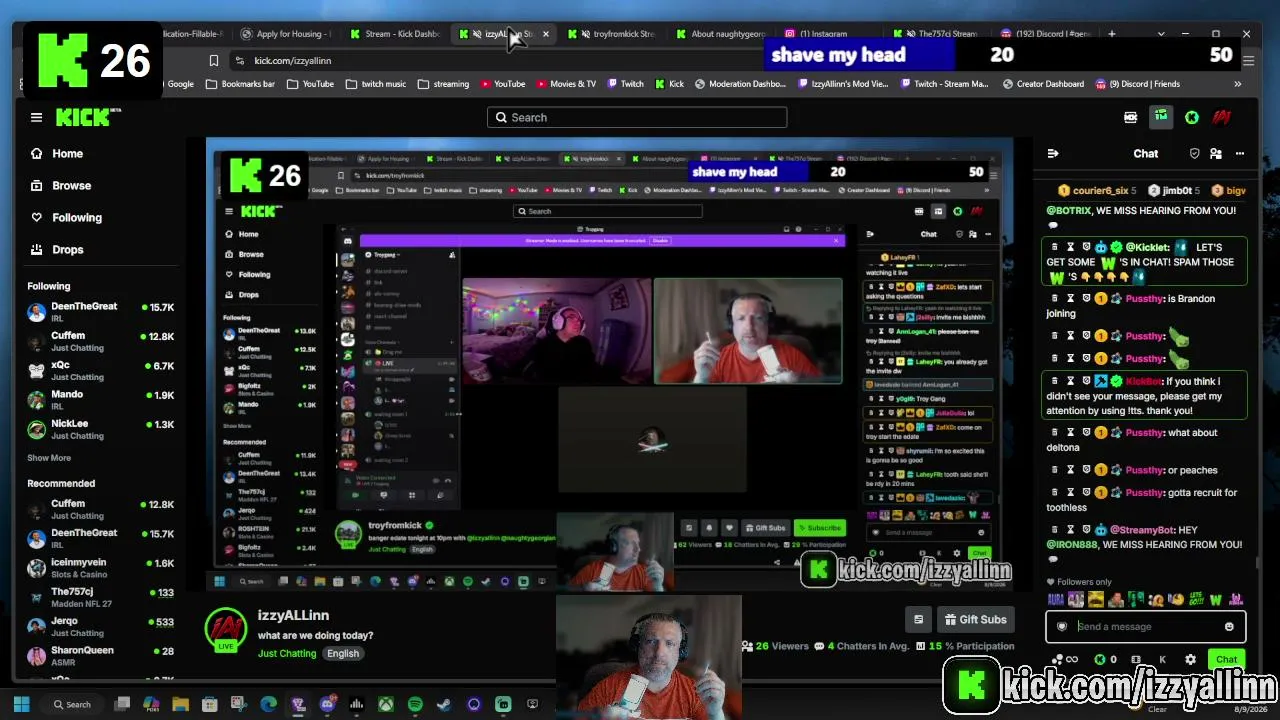Image resolution: width=1280 pixels, height=720 pixels.
Task: Open Mando channel under Following
Action: pyautogui.click(x=100, y=400)
